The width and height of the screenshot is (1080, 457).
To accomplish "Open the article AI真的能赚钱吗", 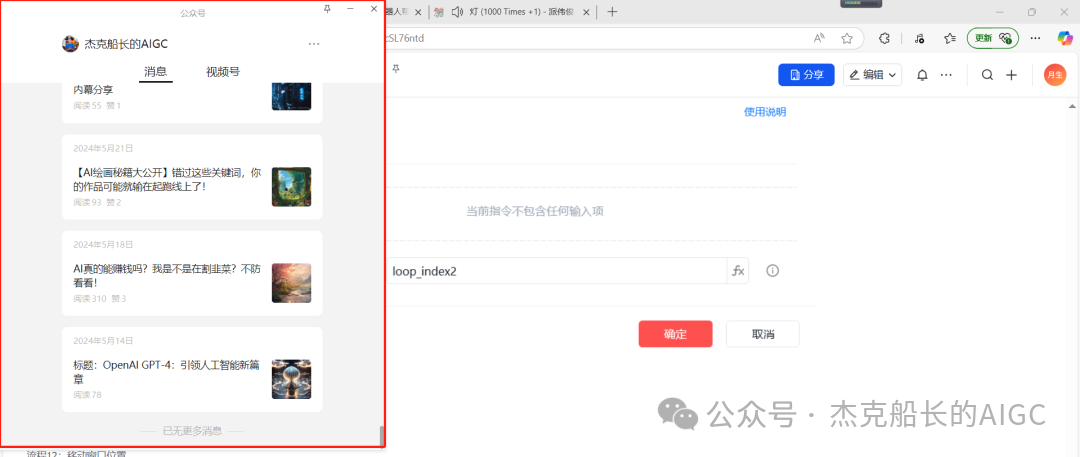I will [x=192, y=274].
